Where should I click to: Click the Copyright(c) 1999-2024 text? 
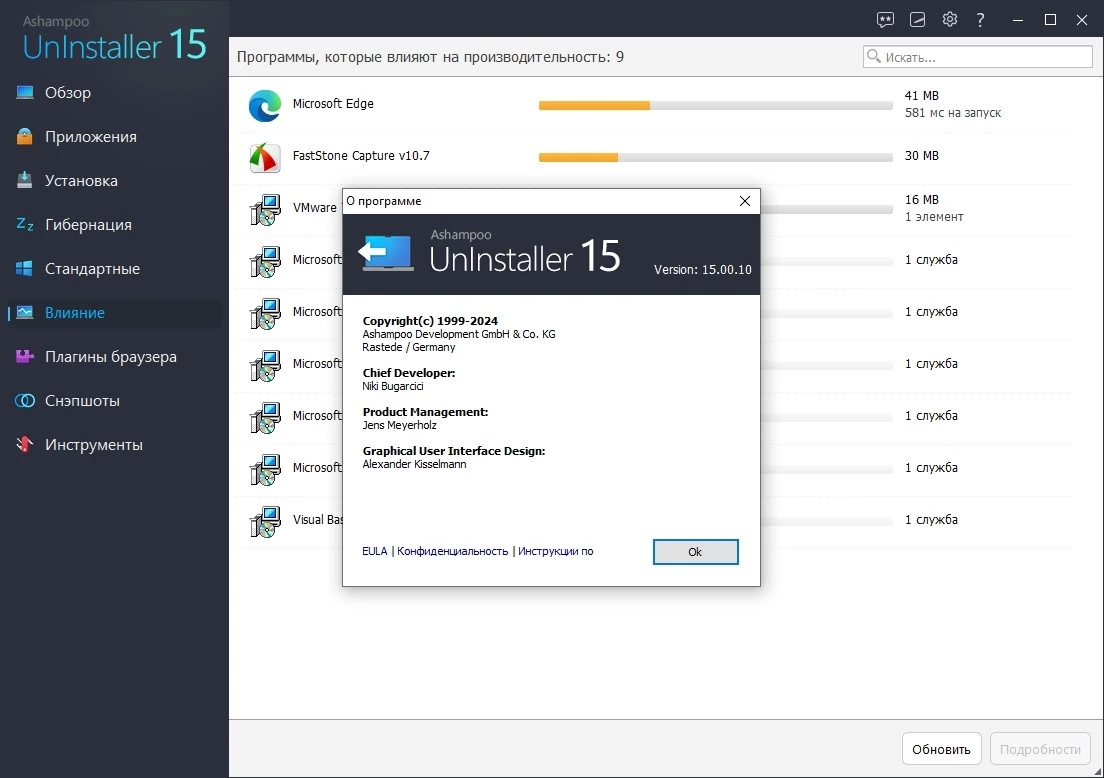(430, 321)
